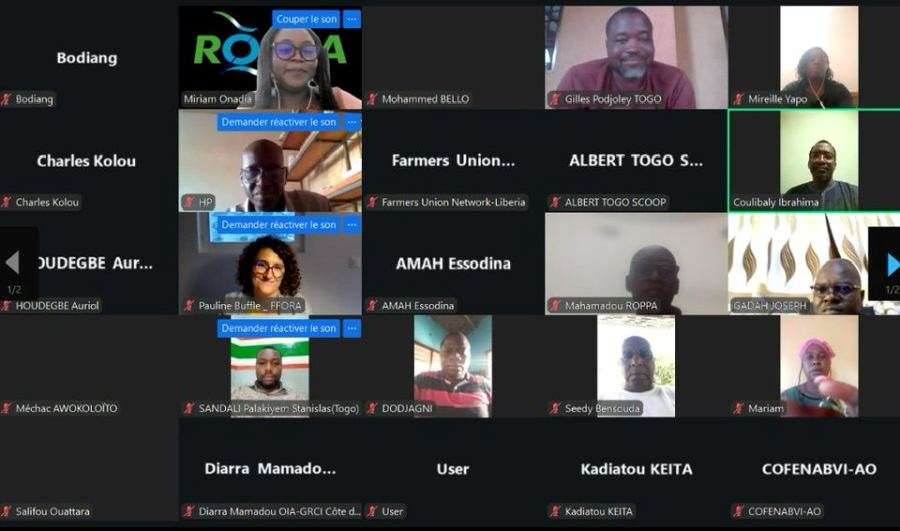
Task: Select Coulibaly Ibrahima's highlighted video tile
Action: (814, 161)
